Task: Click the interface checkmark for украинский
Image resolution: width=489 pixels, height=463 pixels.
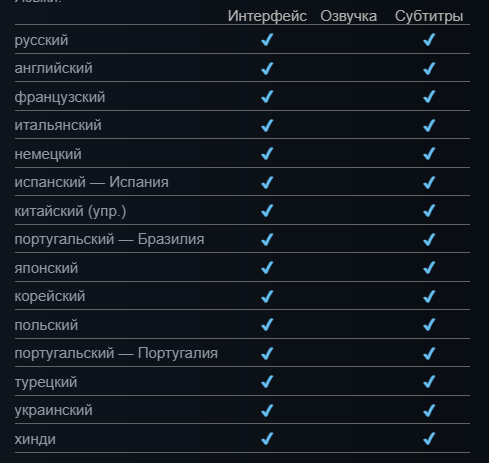Action: pos(267,410)
